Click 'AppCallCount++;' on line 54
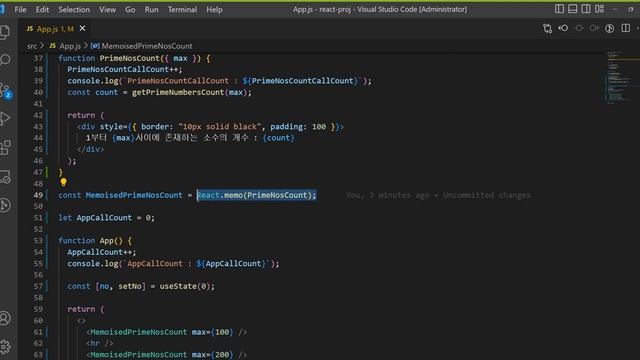Viewport: 640px width, 360px height. point(102,252)
